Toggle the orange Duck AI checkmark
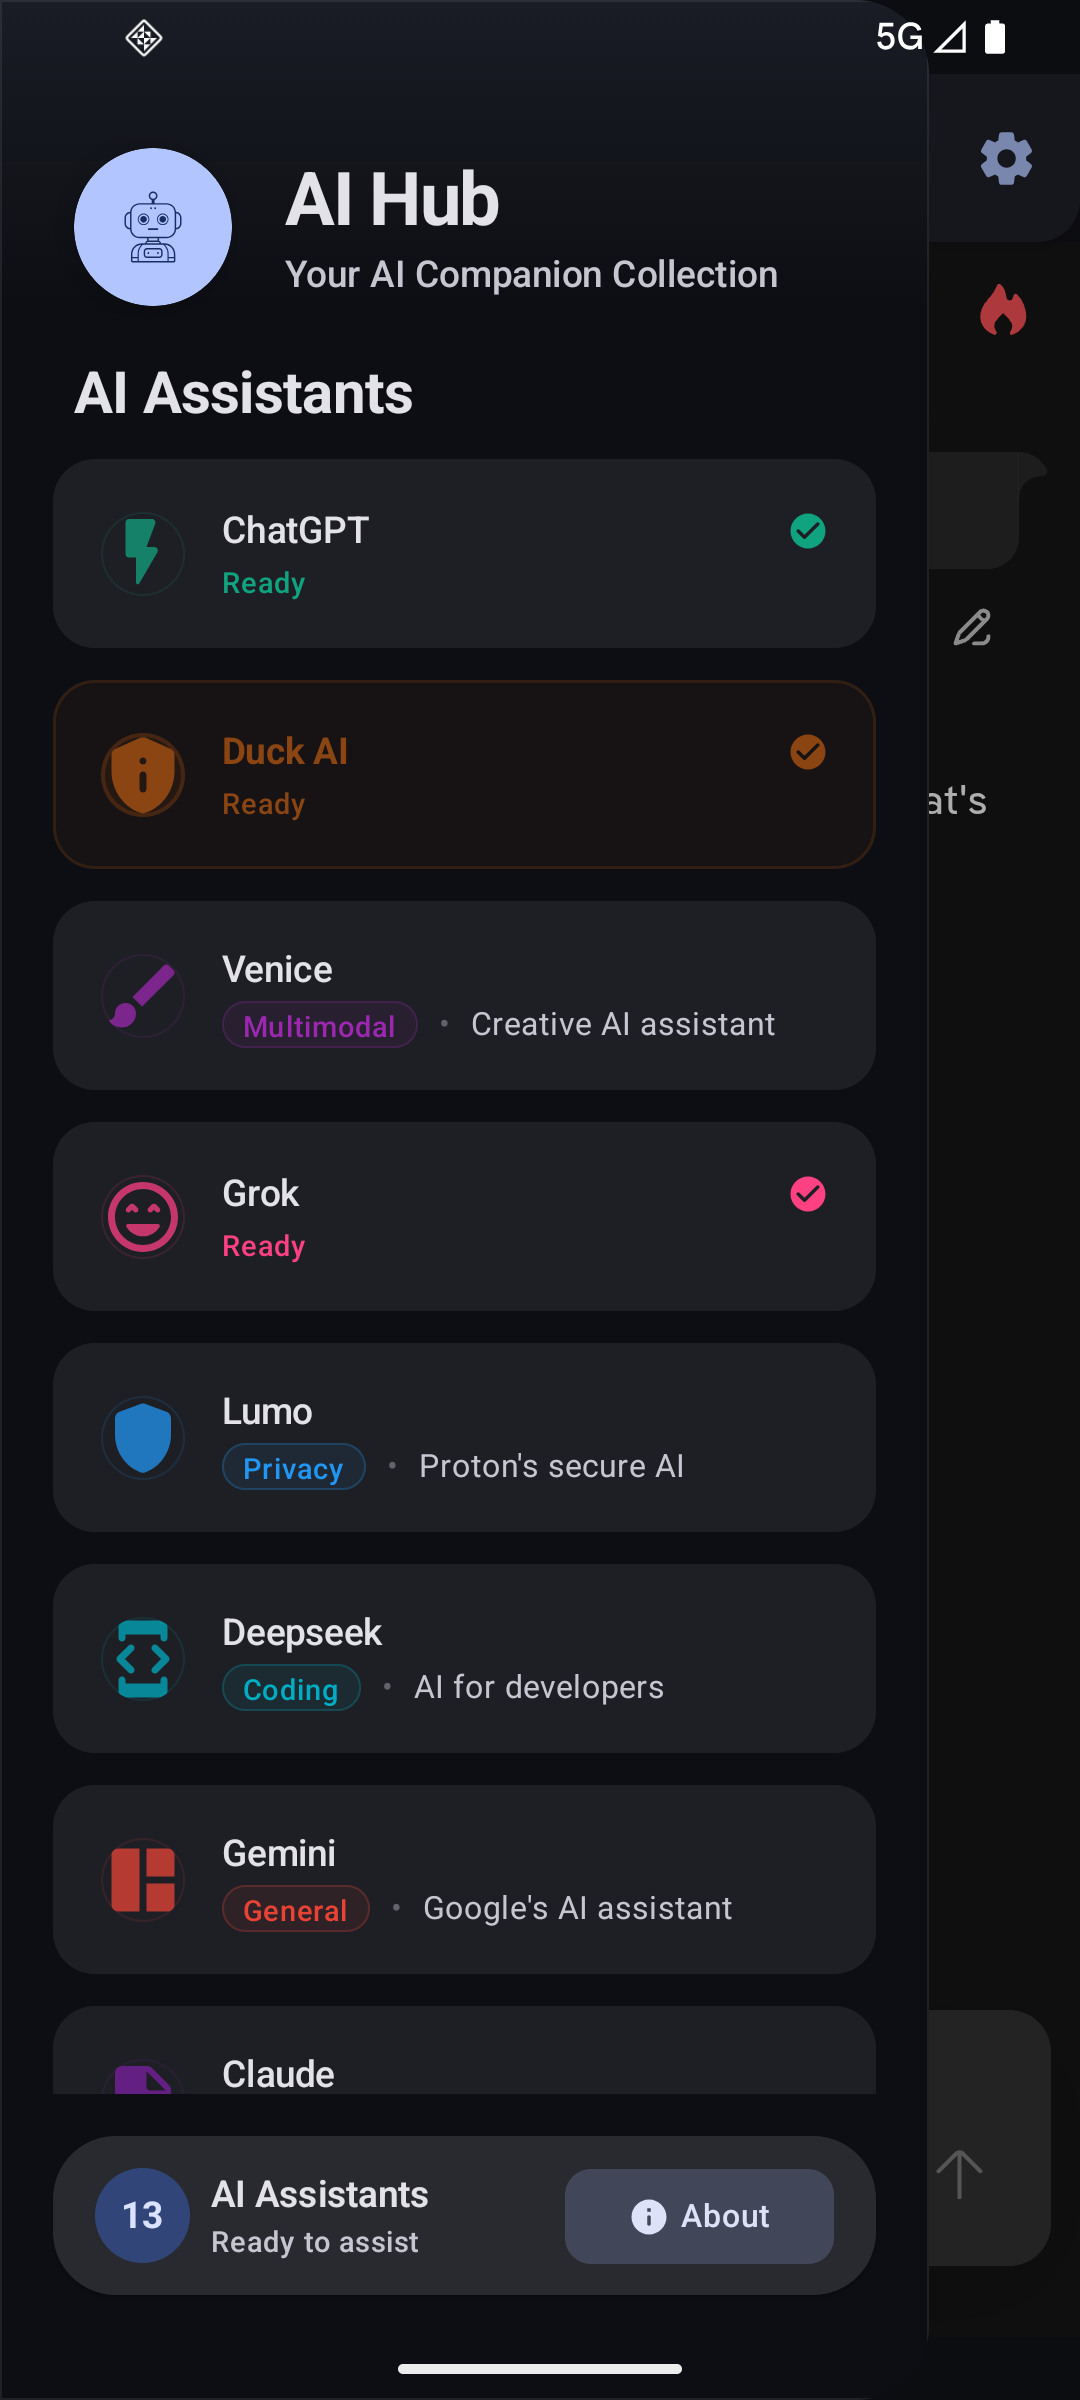Screen dimensions: 1080x2400 coord(808,752)
